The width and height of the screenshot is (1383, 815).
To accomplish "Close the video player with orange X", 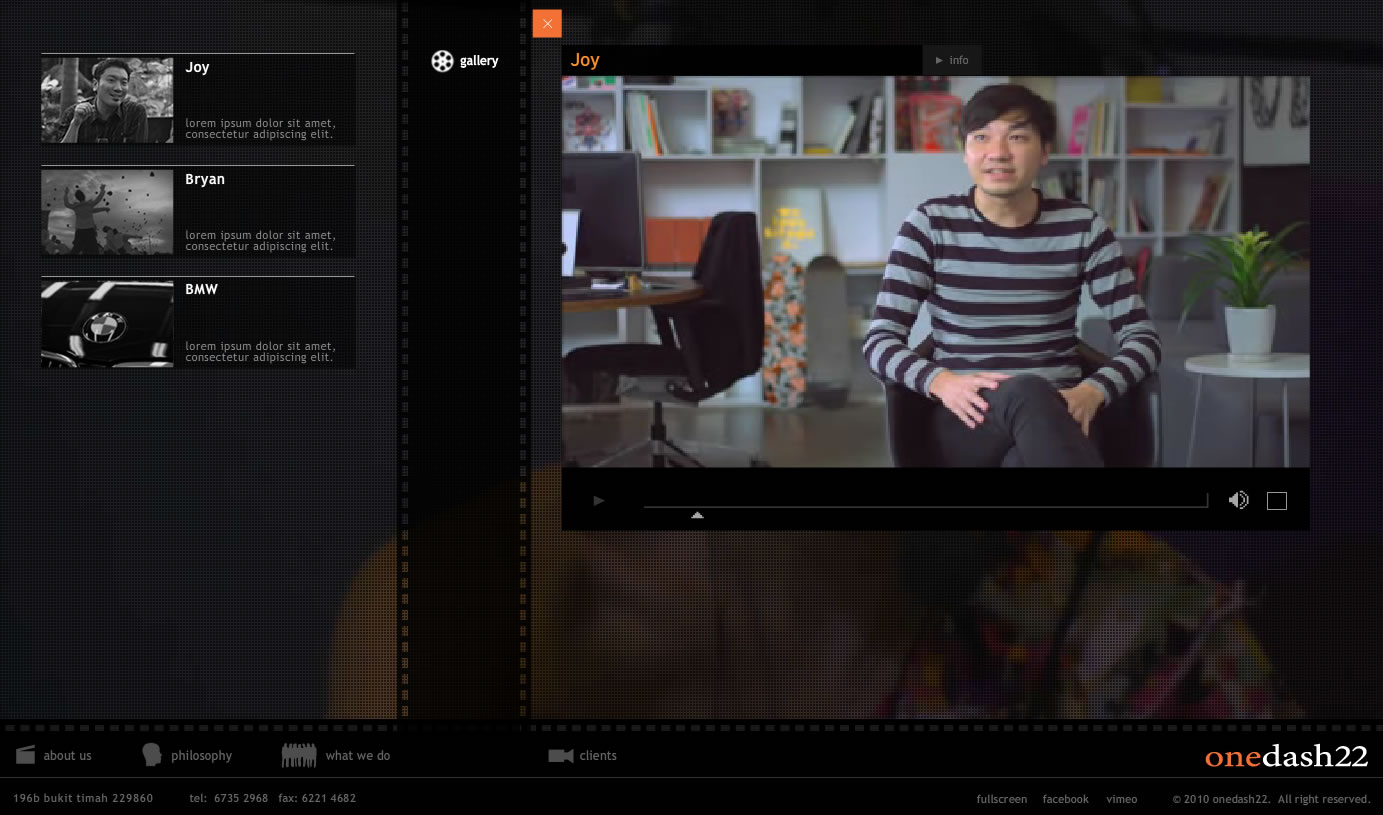I will pyautogui.click(x=547, y=23).
